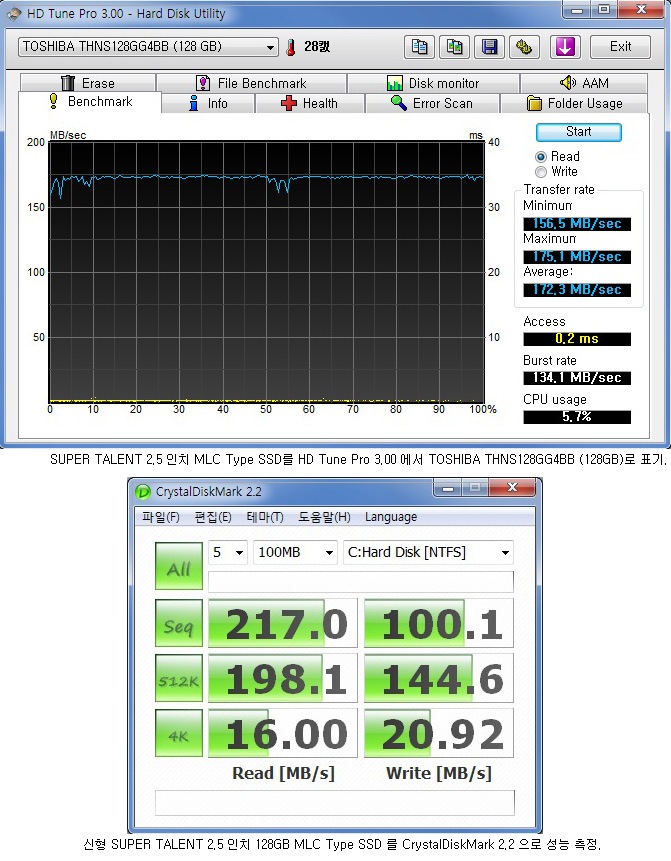671x861 pixels.
Task: Click the Start benchmark button
Action: tap(579, 132)
